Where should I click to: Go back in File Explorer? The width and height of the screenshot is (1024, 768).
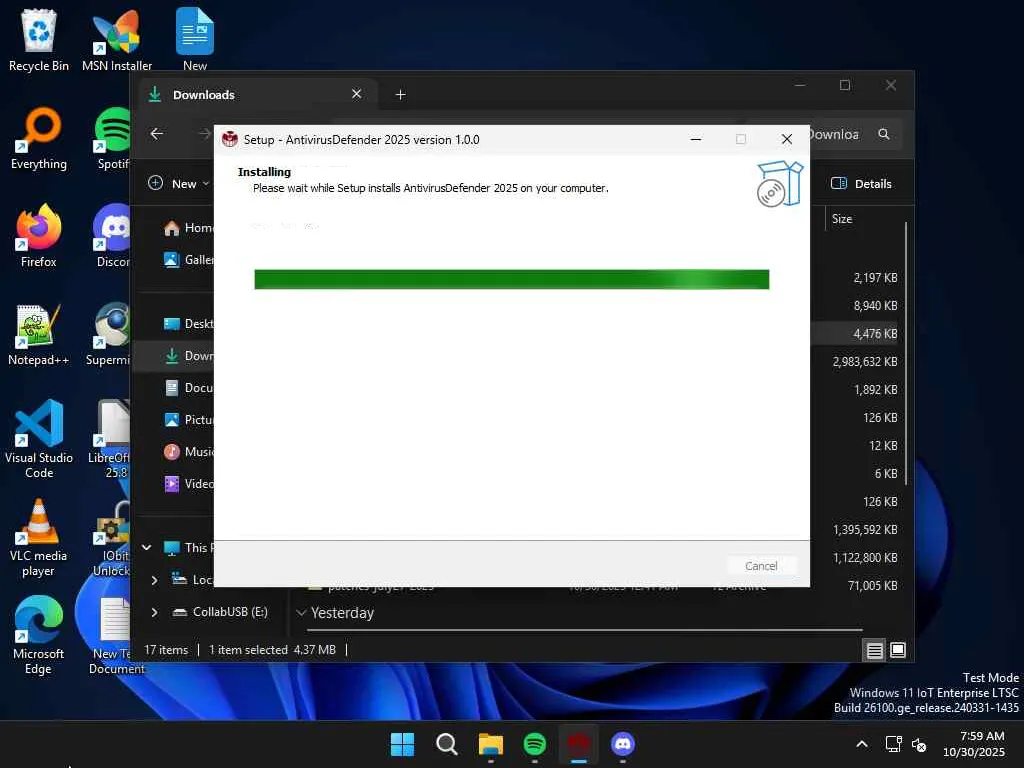click(x=157, y=134)
